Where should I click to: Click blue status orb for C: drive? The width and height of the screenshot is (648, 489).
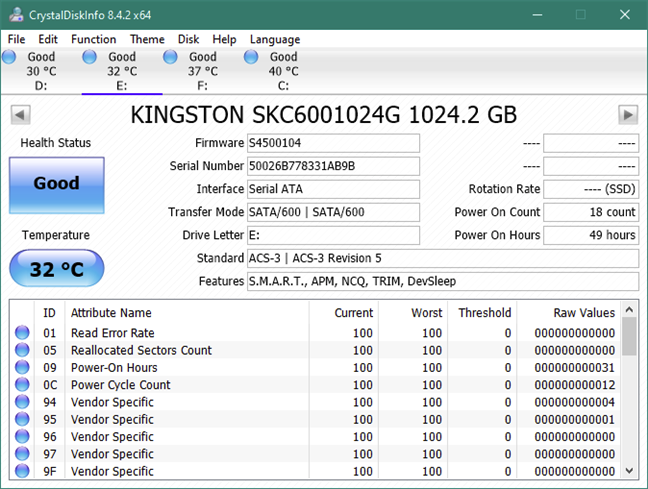tap(251, 57)
